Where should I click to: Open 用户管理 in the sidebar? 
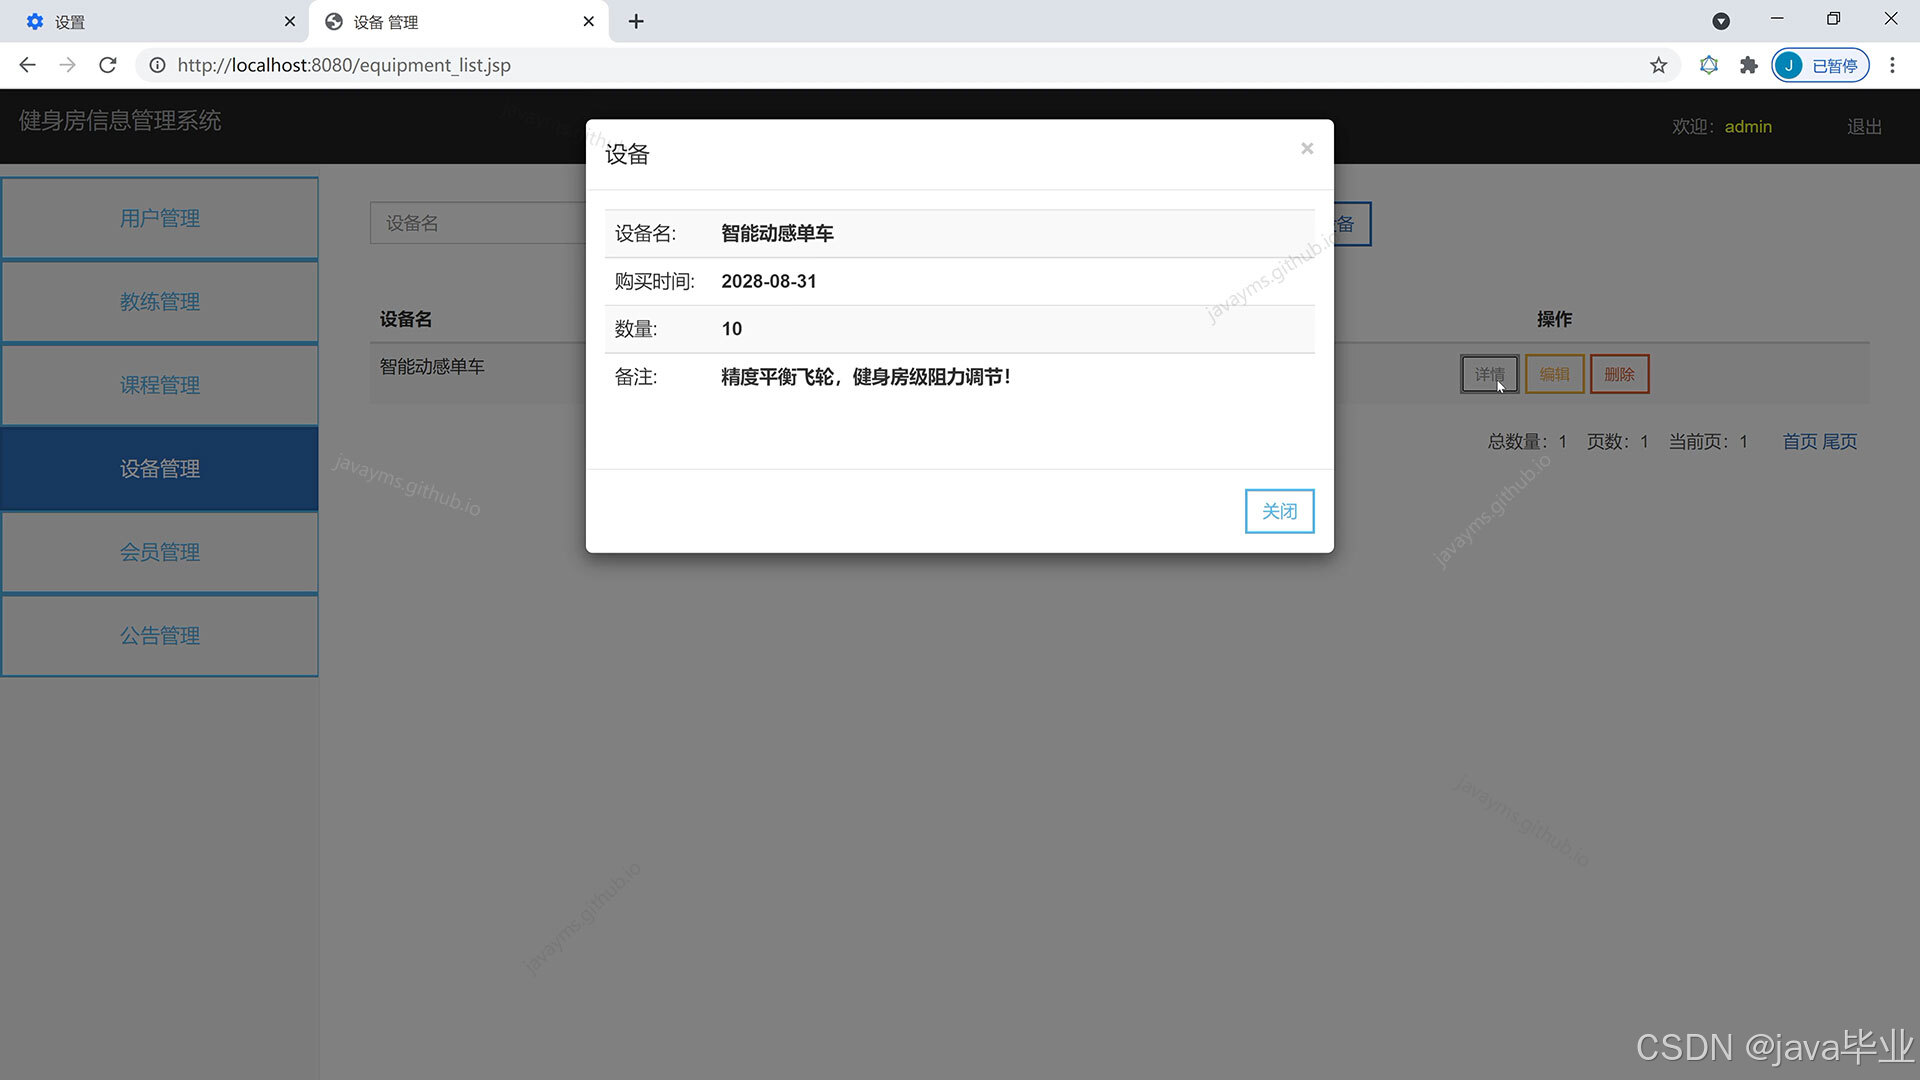tap(160, 218)
